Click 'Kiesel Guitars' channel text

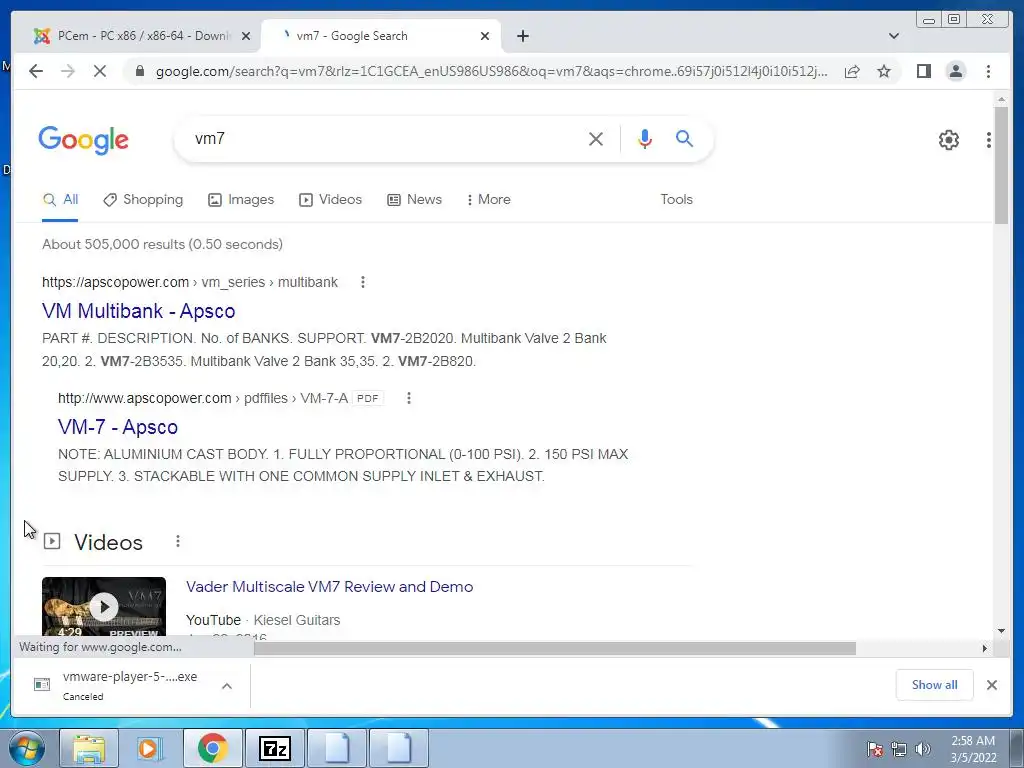296,620
